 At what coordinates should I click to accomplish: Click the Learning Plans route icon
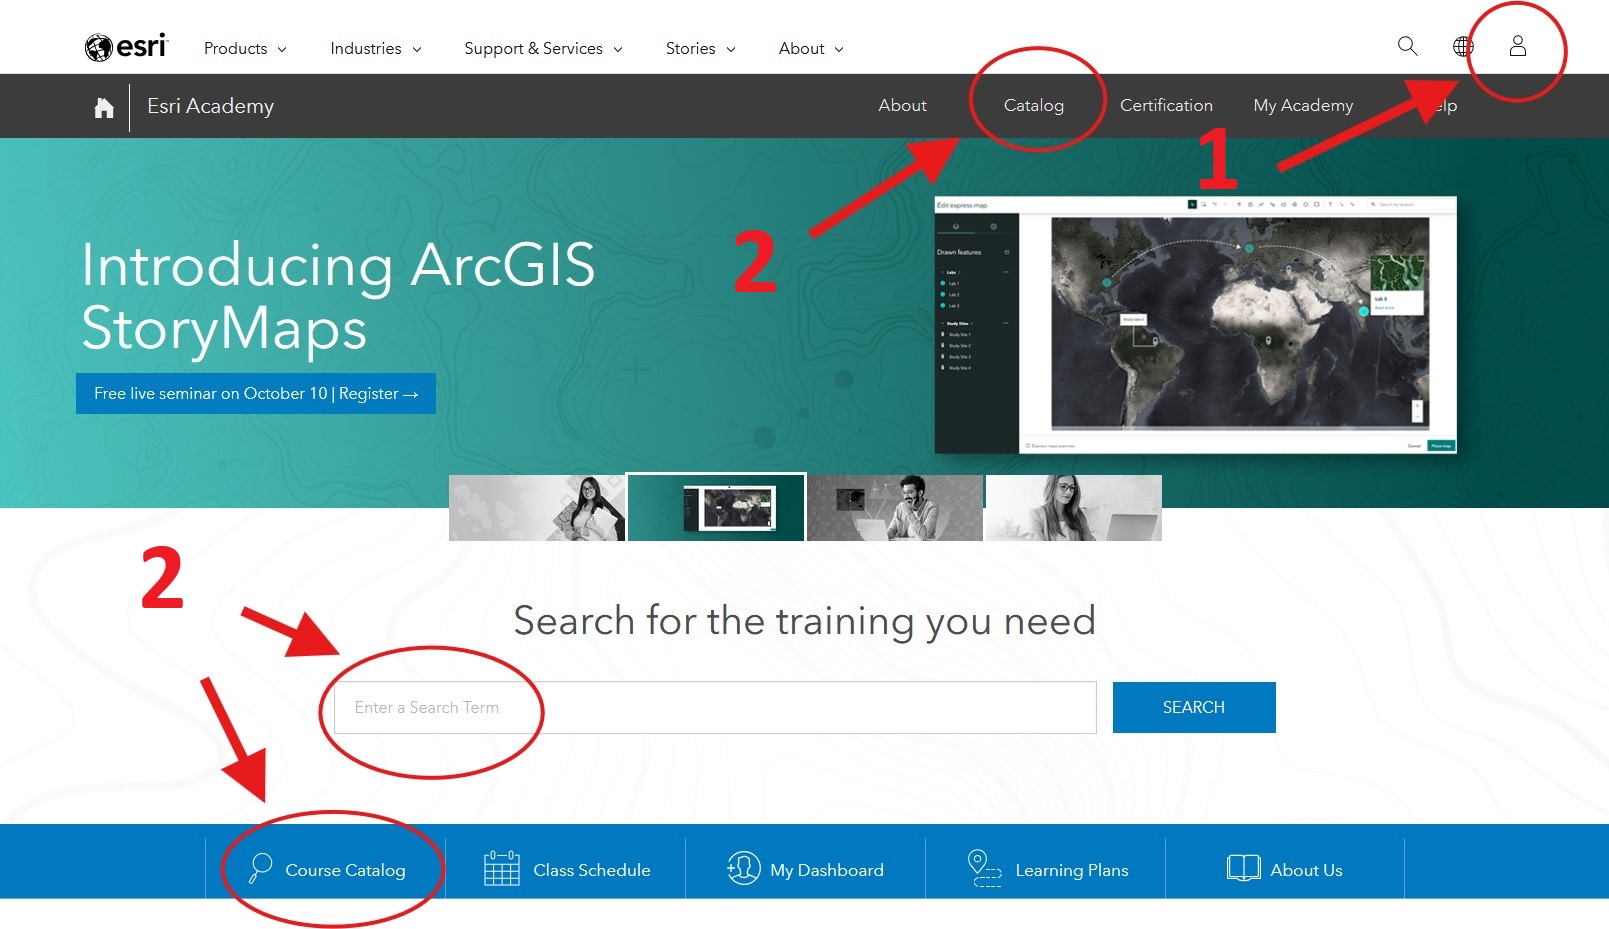pos(985,867)
